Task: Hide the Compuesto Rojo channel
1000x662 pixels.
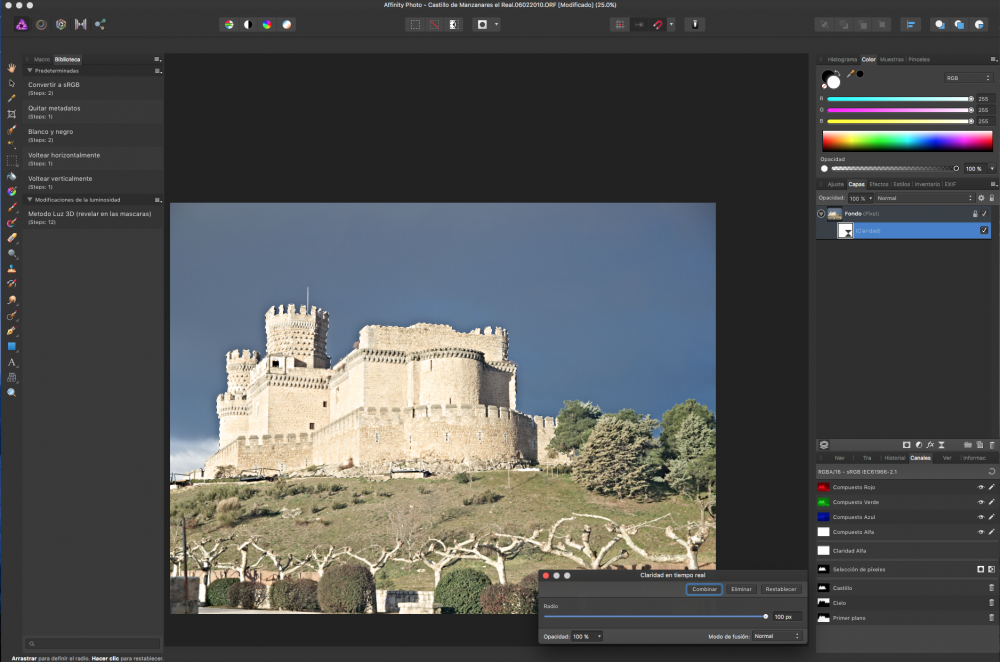Action: pyautogui.click(x=981, y=487)
